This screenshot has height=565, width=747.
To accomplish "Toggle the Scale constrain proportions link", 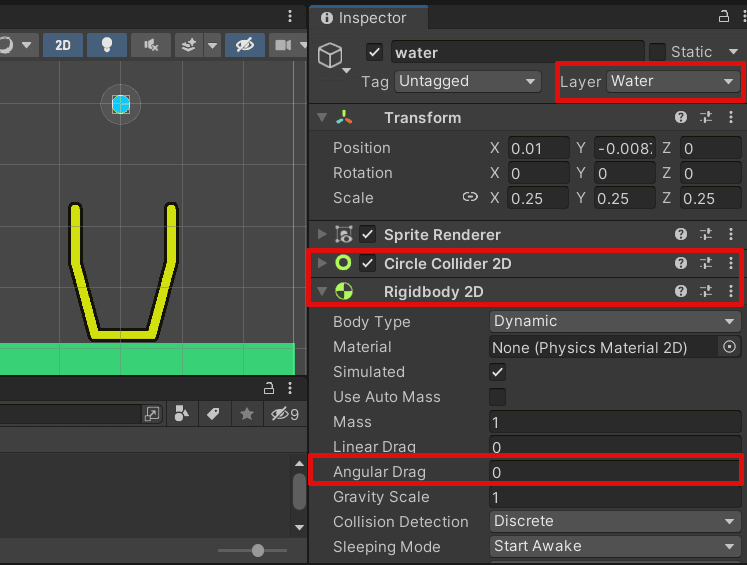I will click(x=470, y=197).
